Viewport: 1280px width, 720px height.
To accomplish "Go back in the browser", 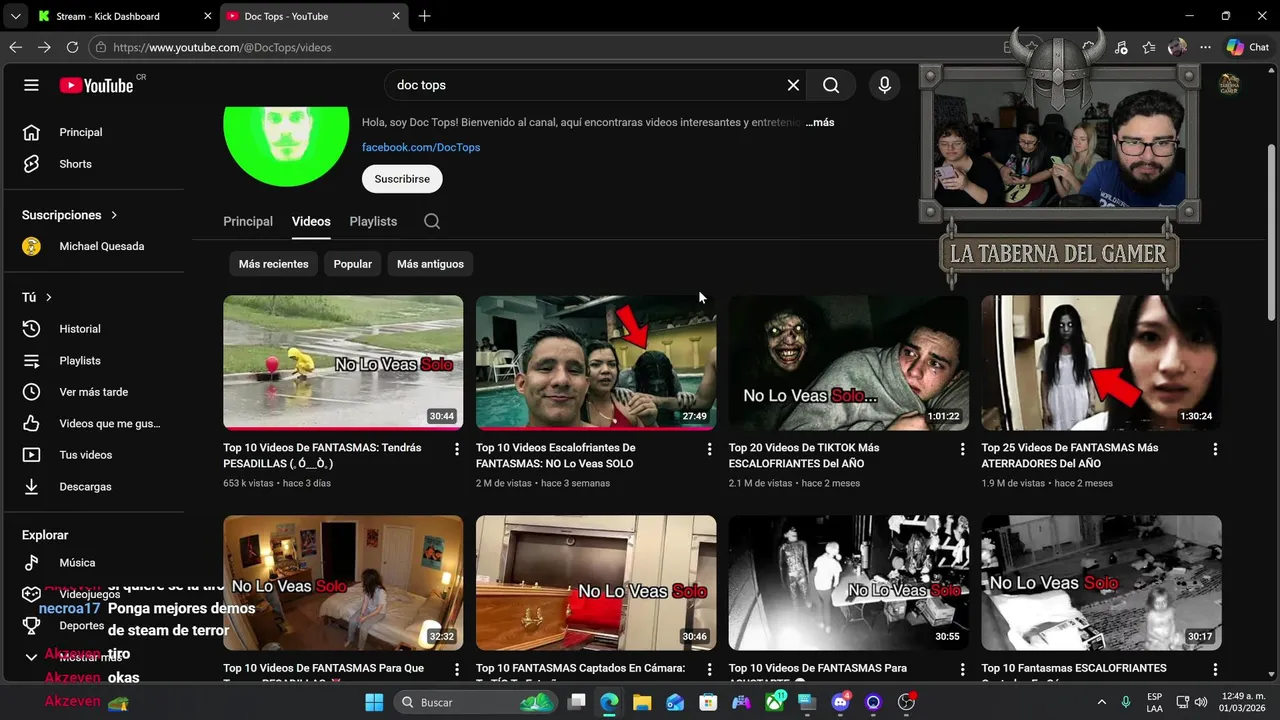I will click(x=15, y=47).
